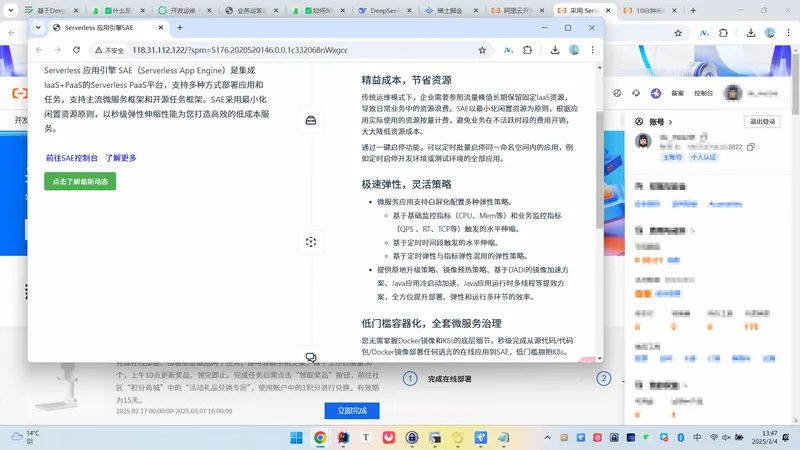The image size is (800, 450).
Task: Go back in the SAE browser window
Action: pos(39,50)
